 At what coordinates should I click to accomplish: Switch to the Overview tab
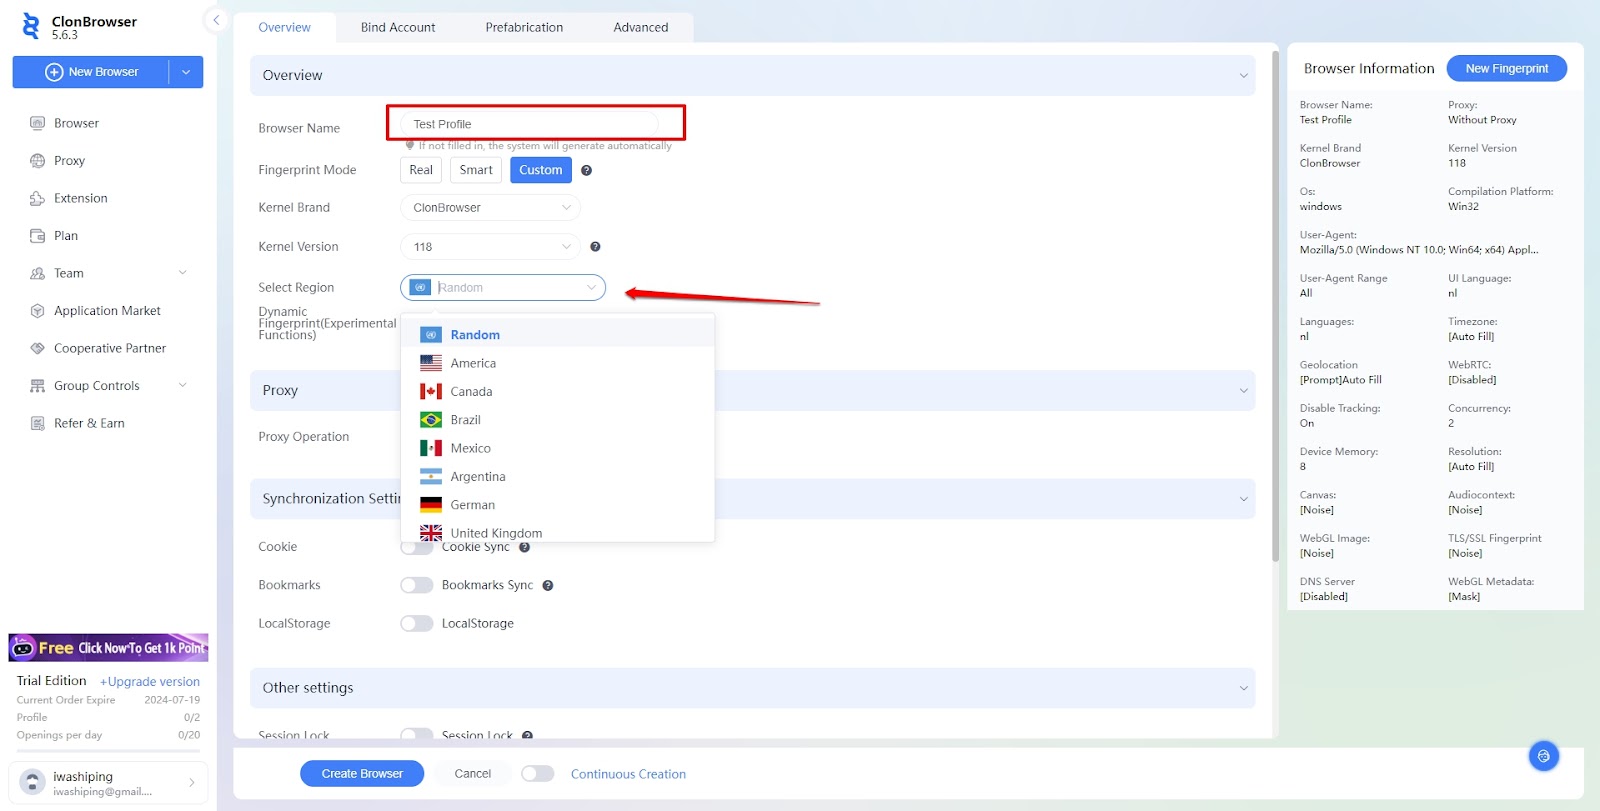pyautogui.click(x=284, y=27)
